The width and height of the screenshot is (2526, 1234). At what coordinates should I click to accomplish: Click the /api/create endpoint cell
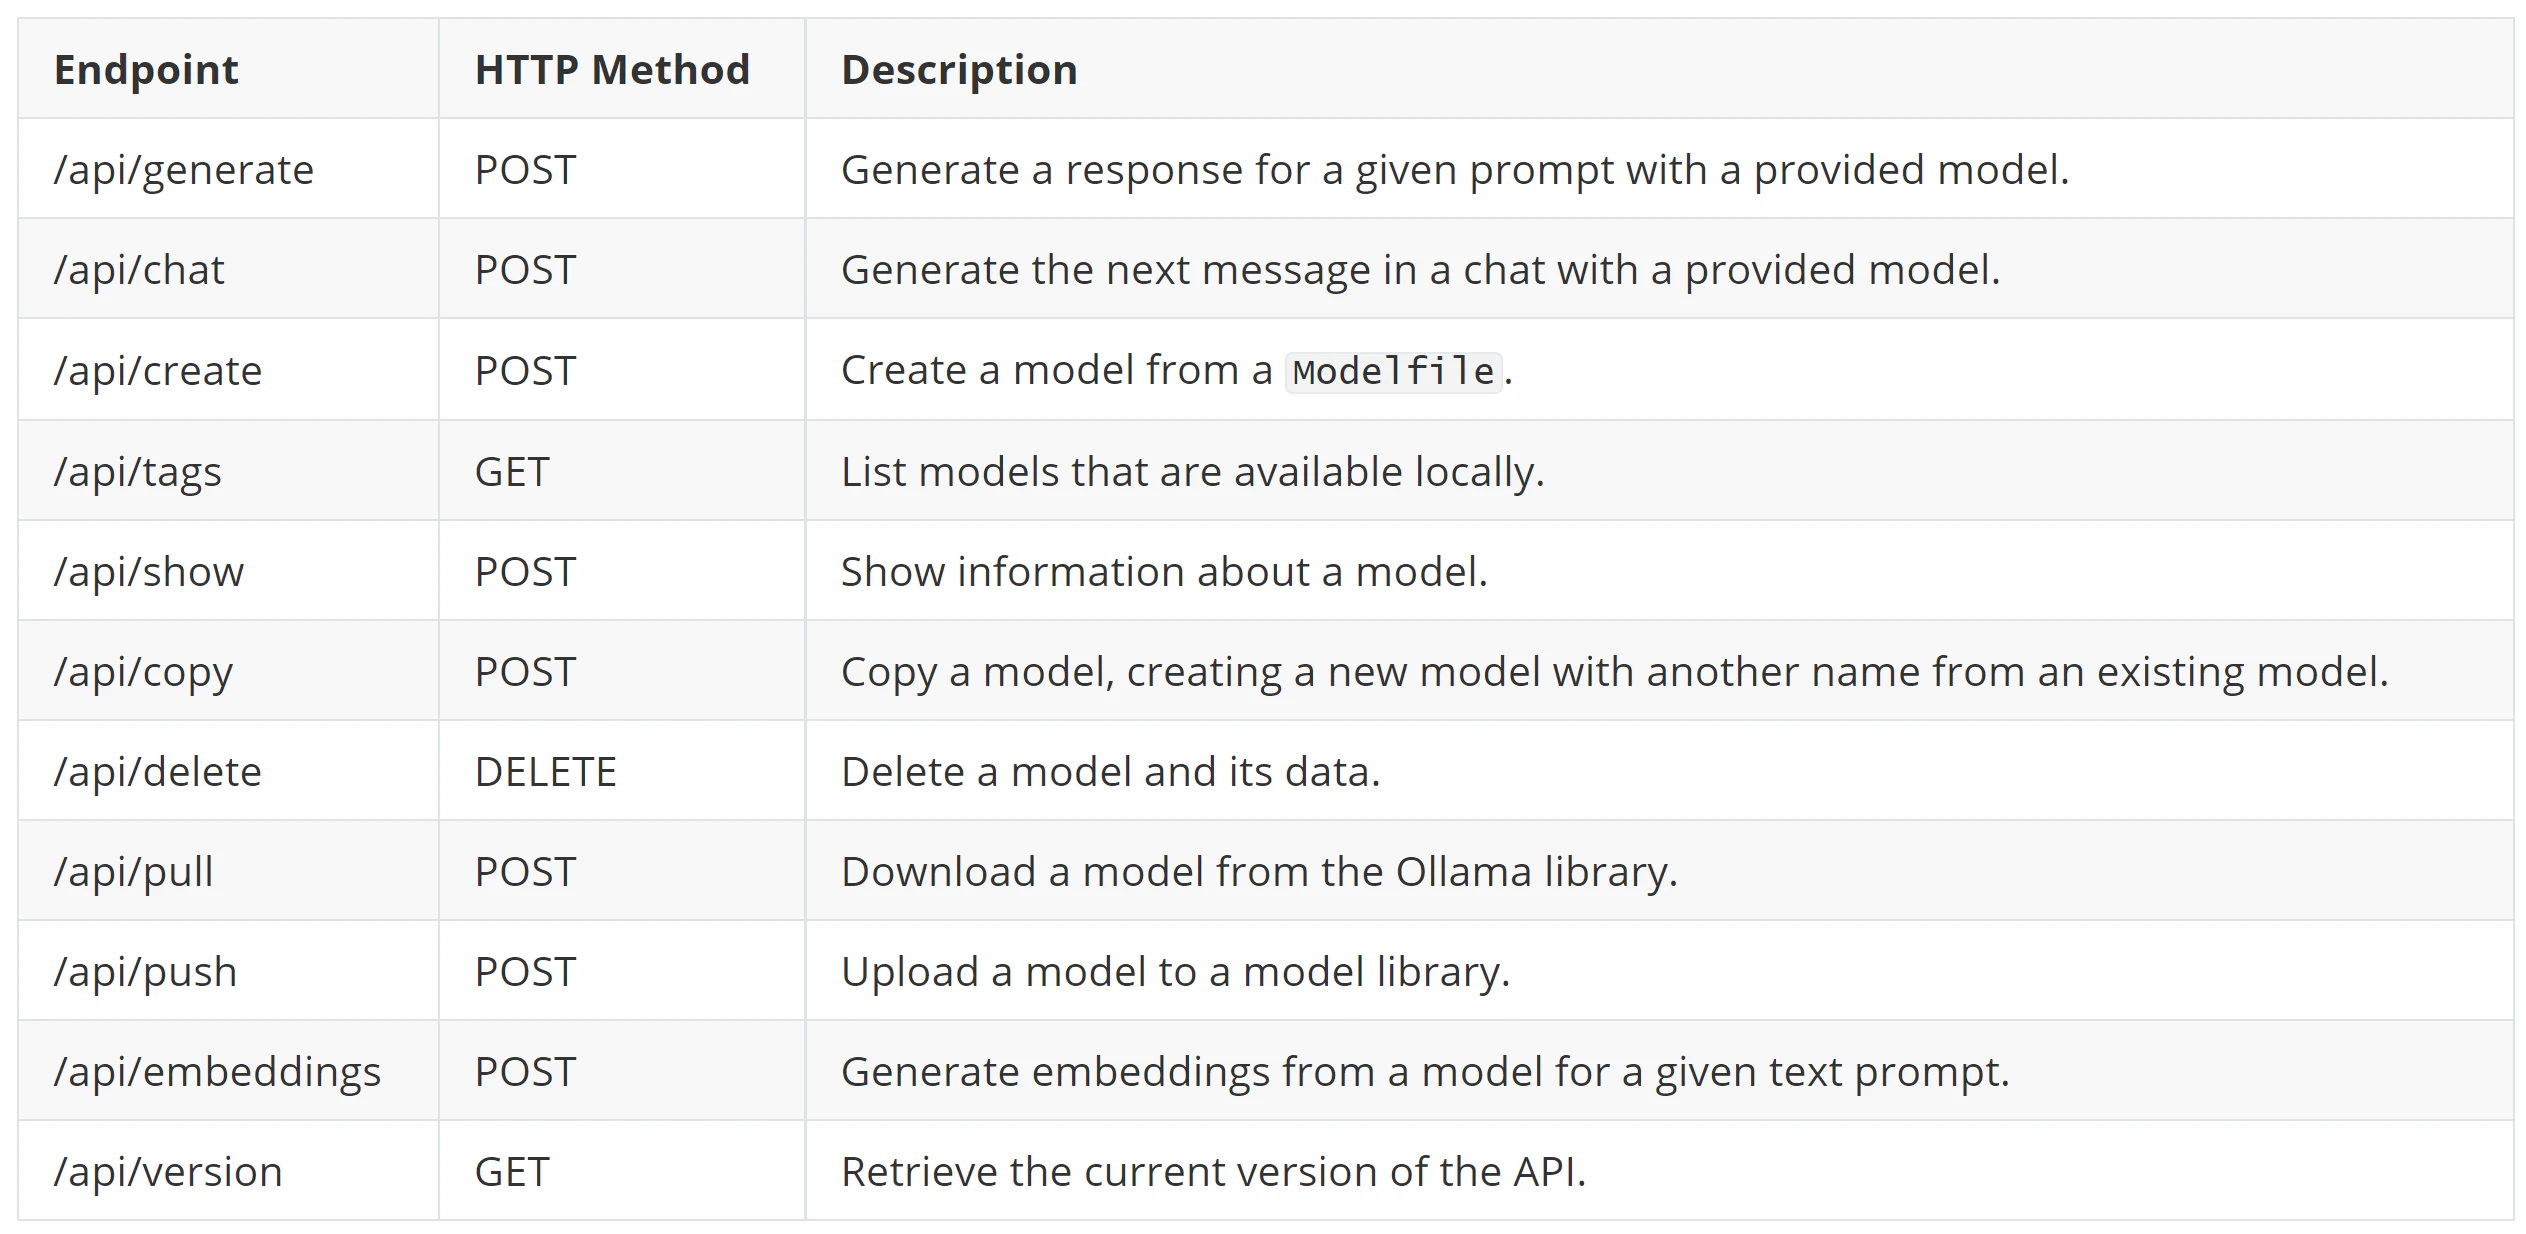tap(158, 371)
